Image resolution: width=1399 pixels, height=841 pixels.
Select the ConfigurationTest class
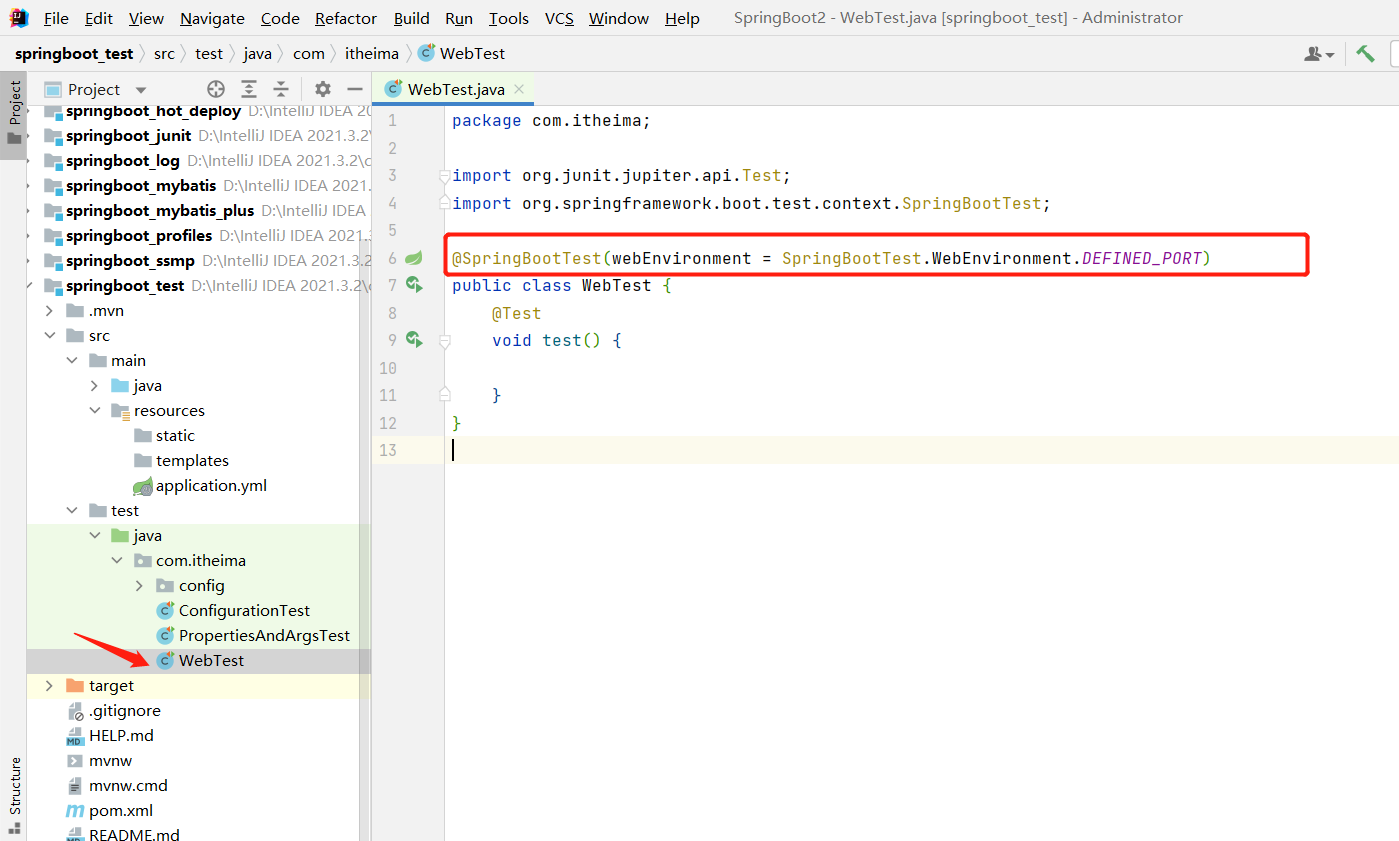244,610
